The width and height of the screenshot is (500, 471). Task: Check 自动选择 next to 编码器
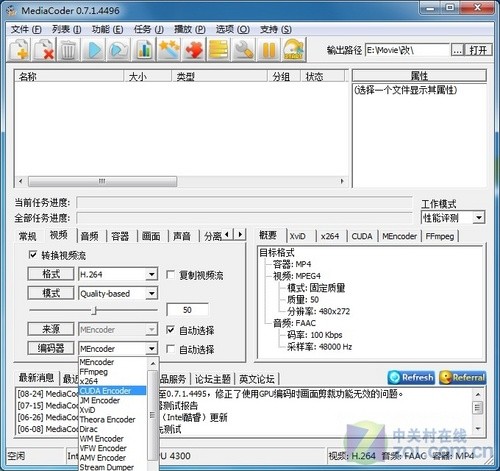tap(170, 349)
